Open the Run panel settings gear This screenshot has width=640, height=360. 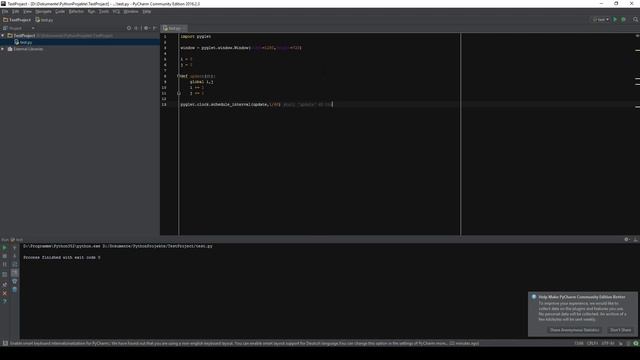(x=627, y=240)
